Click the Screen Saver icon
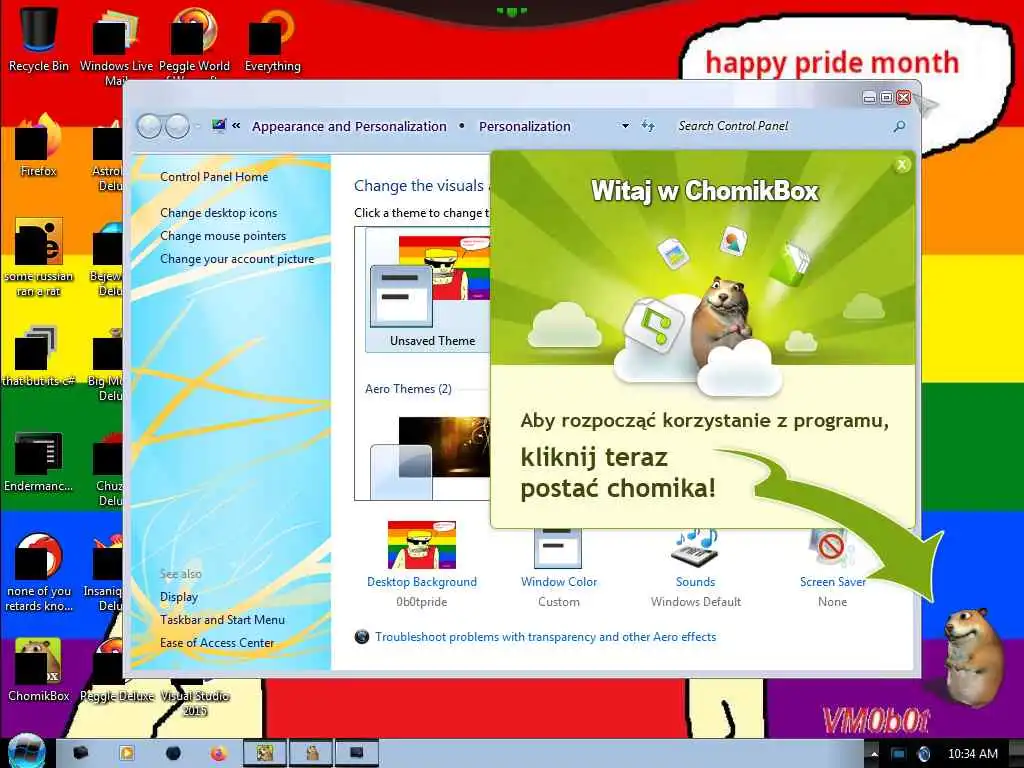 click(x=832, y=547)
